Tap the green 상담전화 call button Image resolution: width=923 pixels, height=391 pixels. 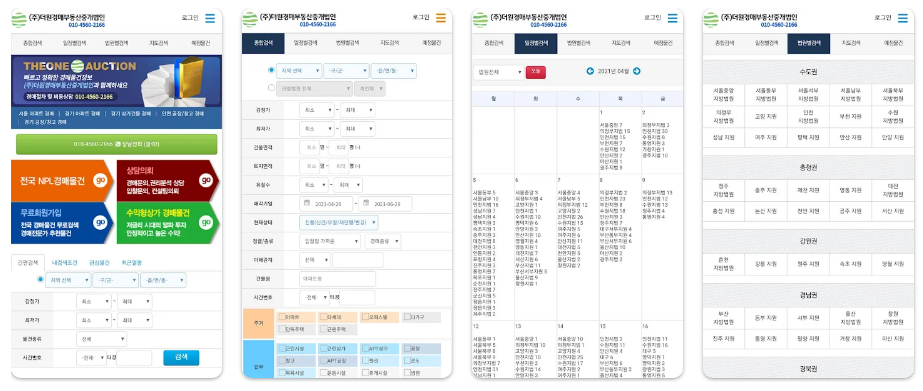tap(117, 144)
